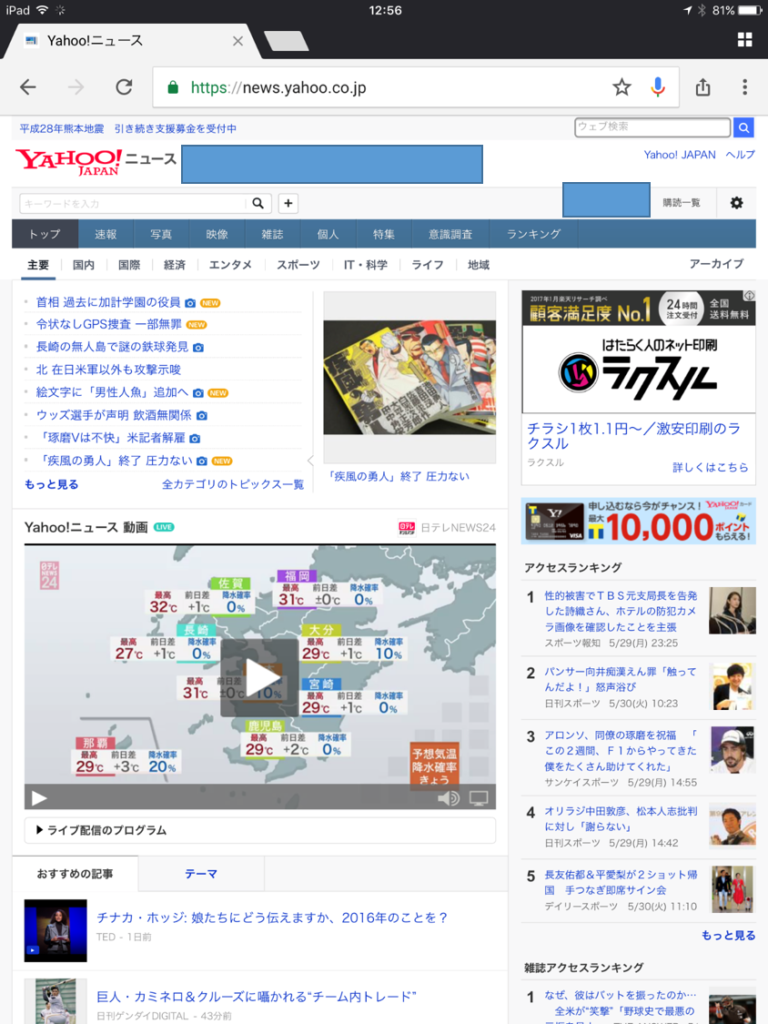Image resolution: width=768 pixels, height=1024 pixels.
Task: Open the チナカ・ホッジ TED article
Action: (x=272, y=918)
